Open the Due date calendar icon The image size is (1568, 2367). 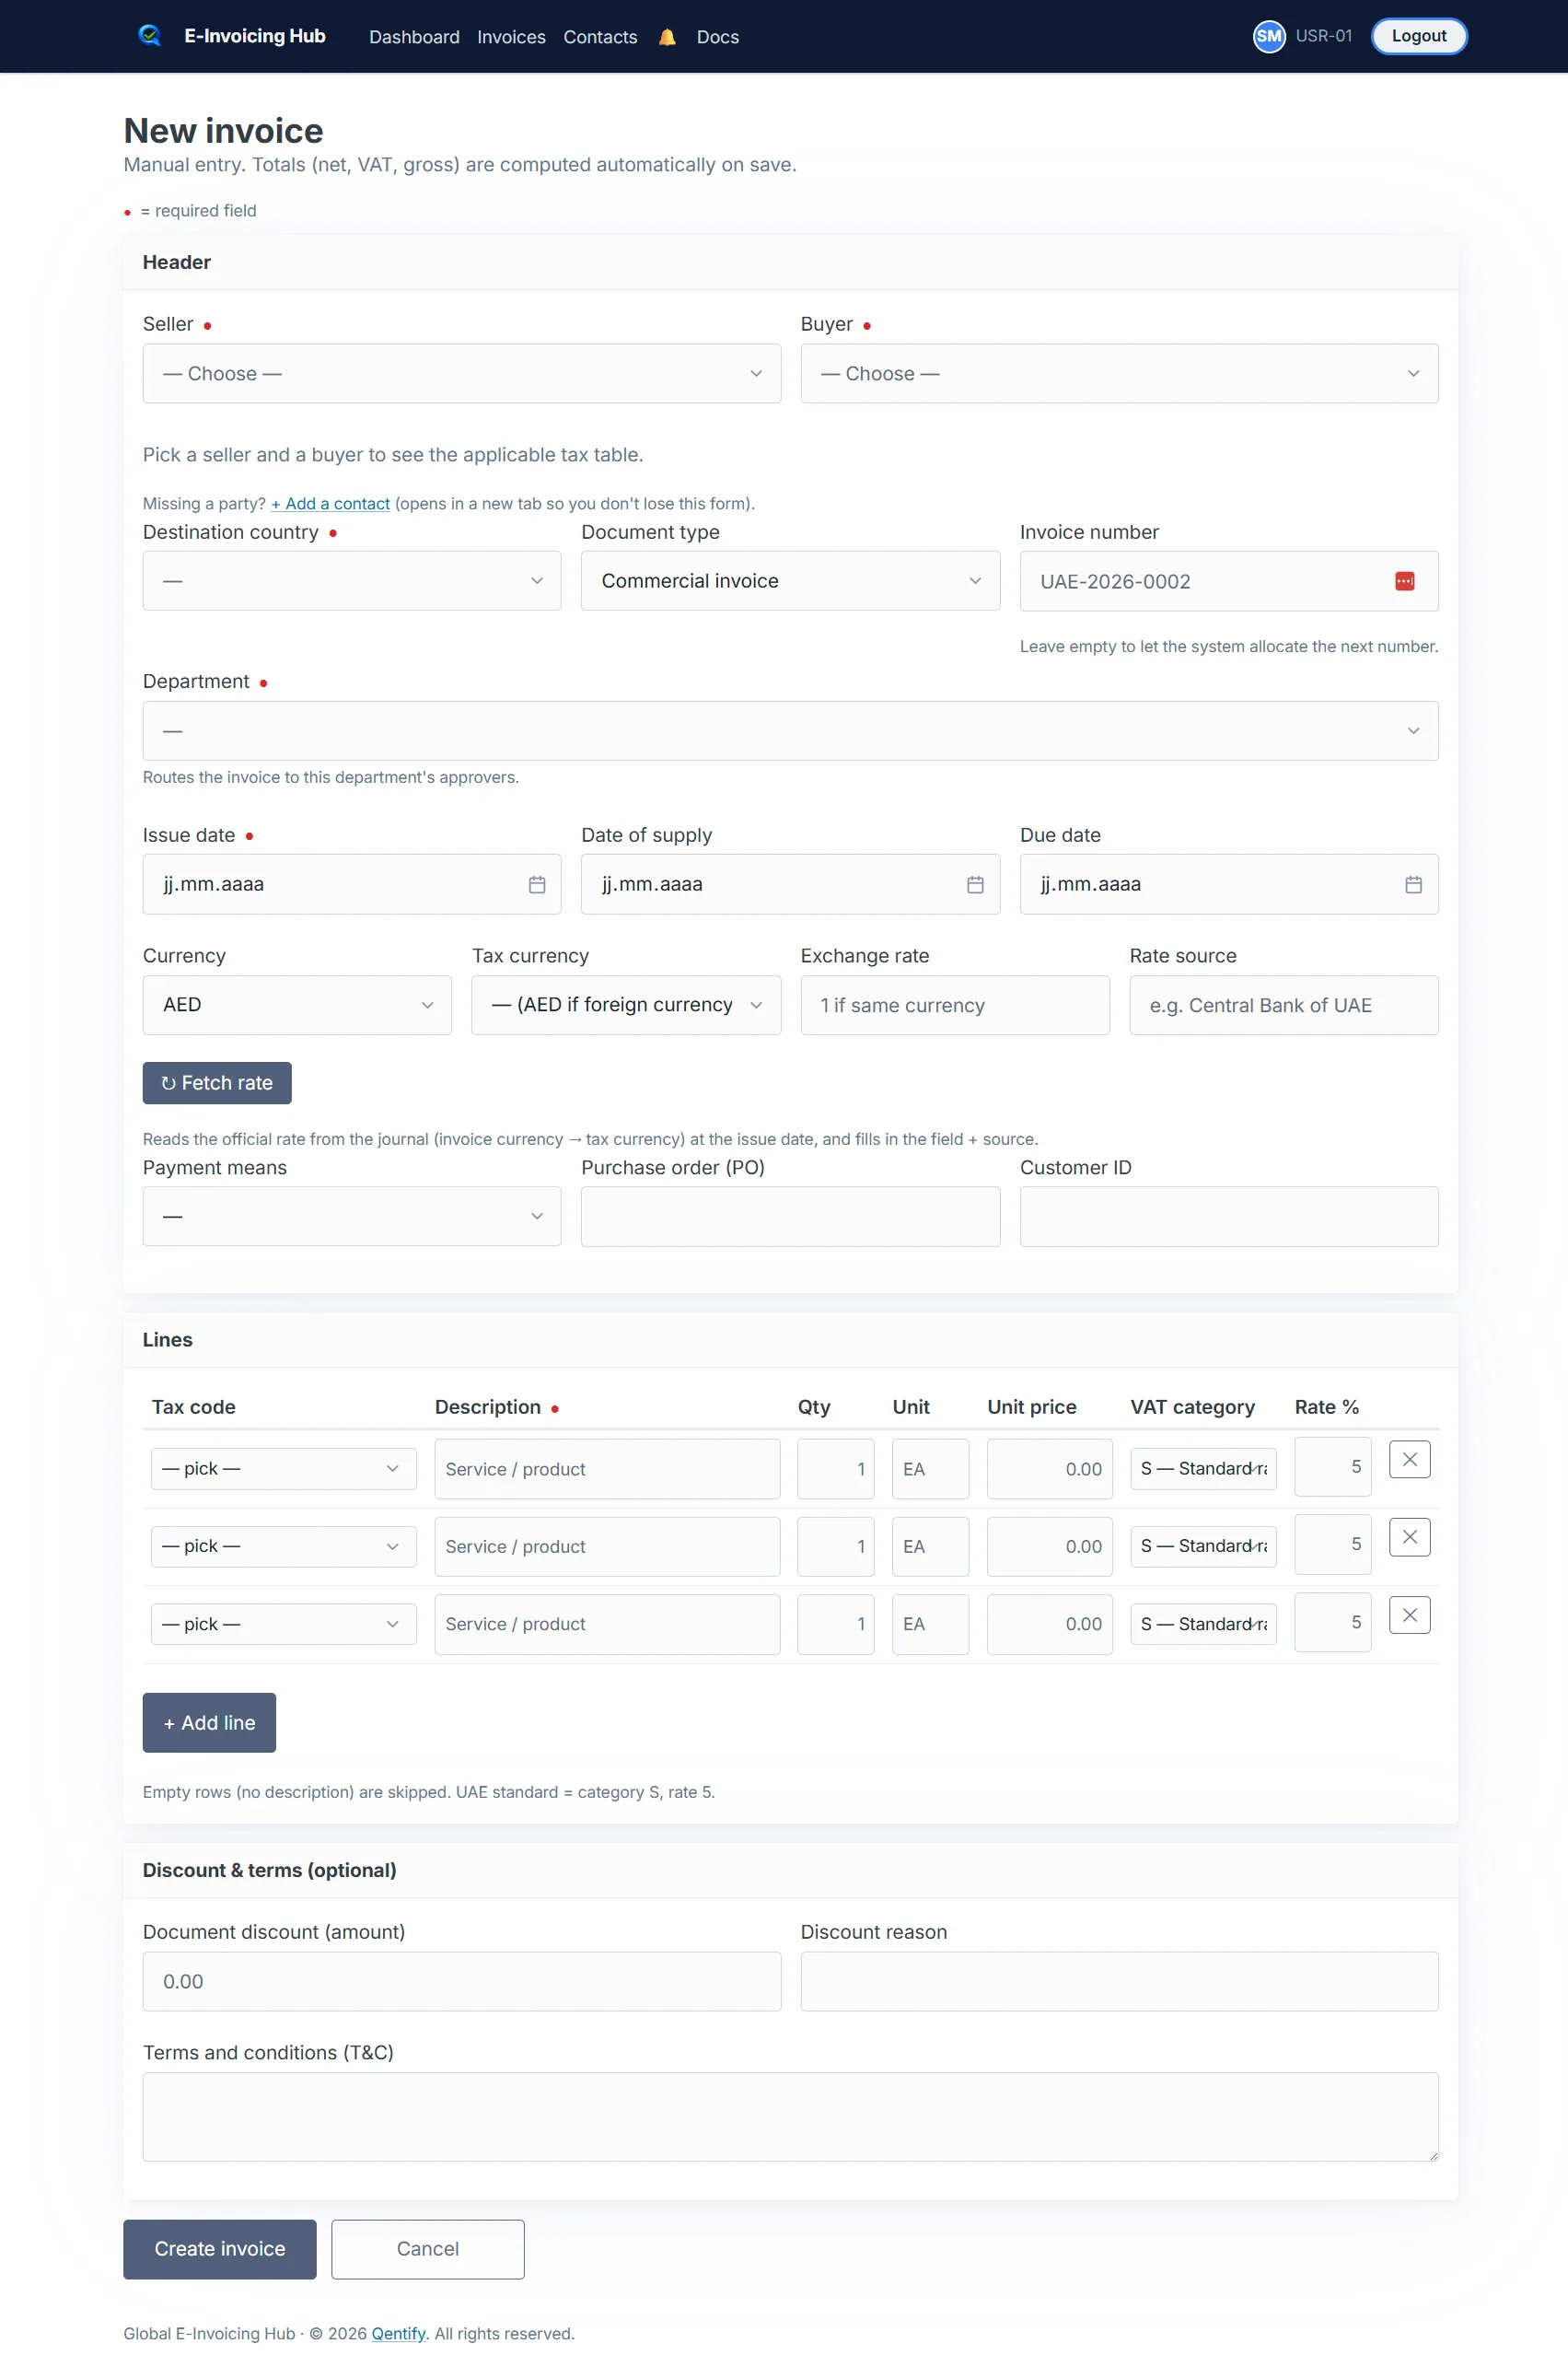[x=1413, y=884]
